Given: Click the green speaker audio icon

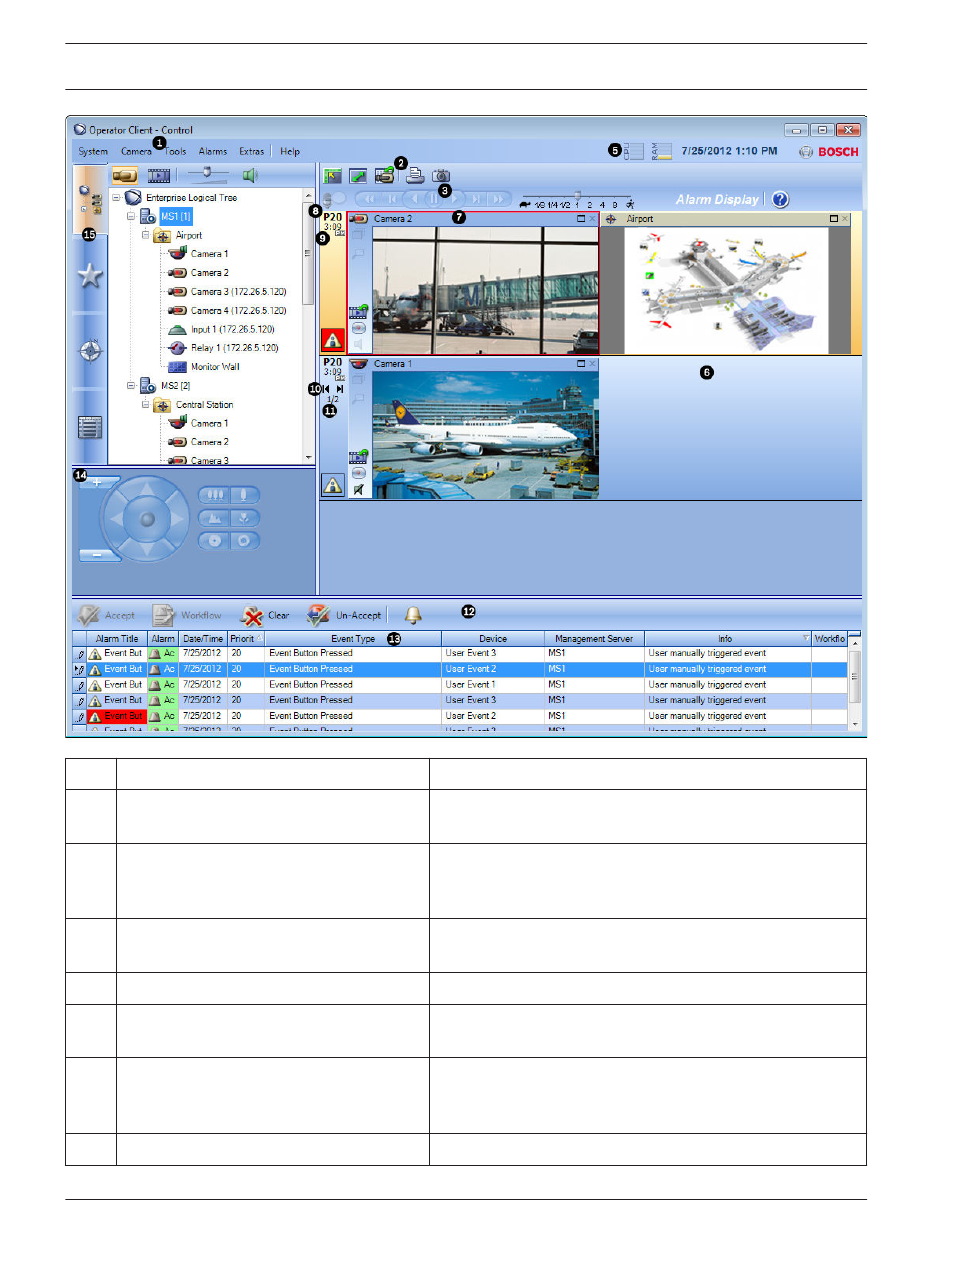Looking at the screenshot, I should click(x=250, y=175).
